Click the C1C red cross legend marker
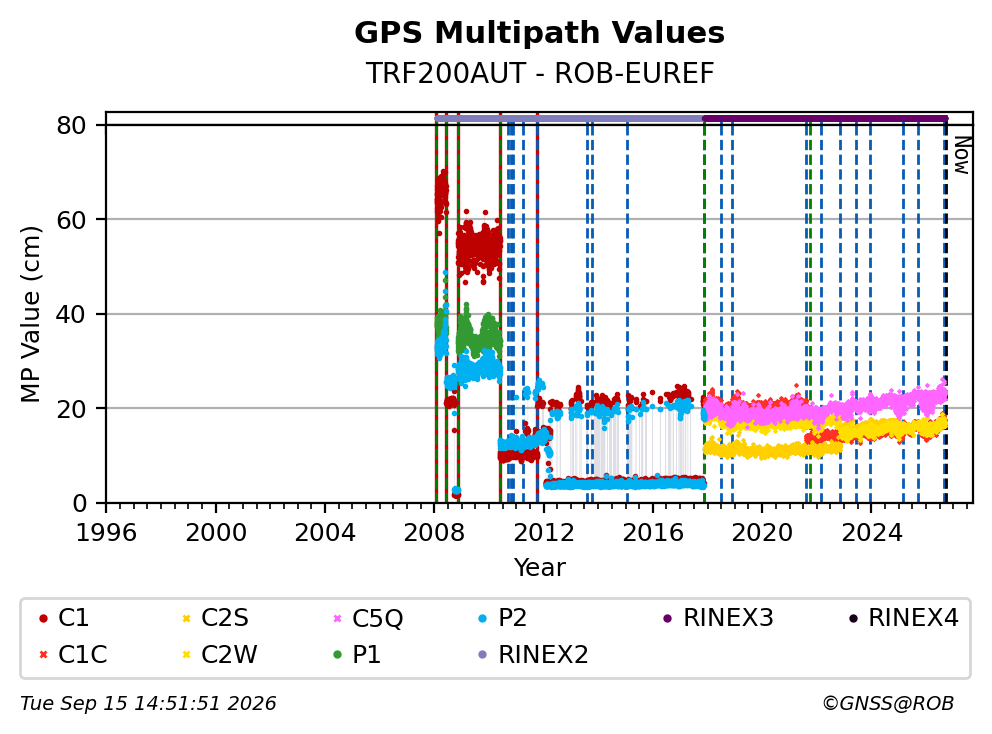Screen dimensions: 992x734 point(43,654)
